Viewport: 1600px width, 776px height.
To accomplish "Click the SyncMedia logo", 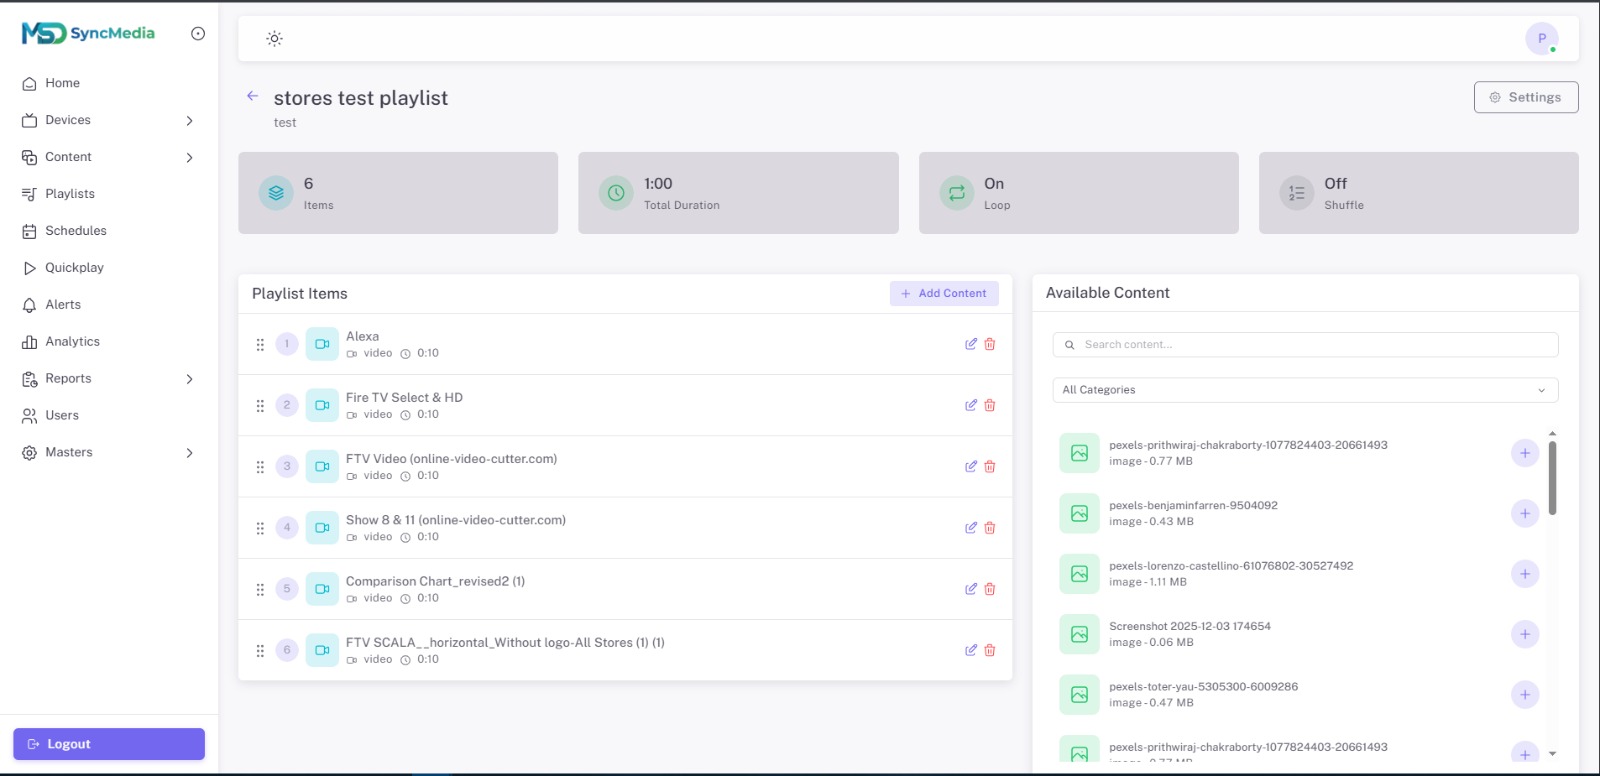I will [88, 33].
